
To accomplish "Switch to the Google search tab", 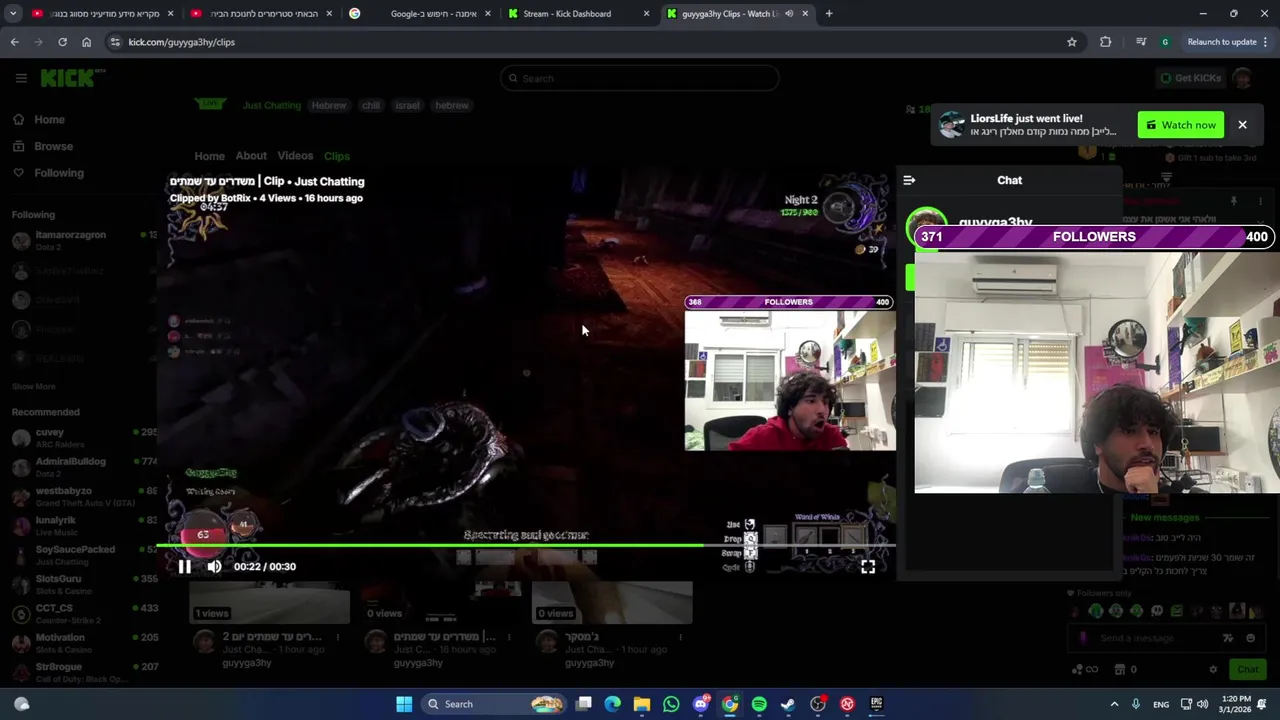I will point(420,14).
